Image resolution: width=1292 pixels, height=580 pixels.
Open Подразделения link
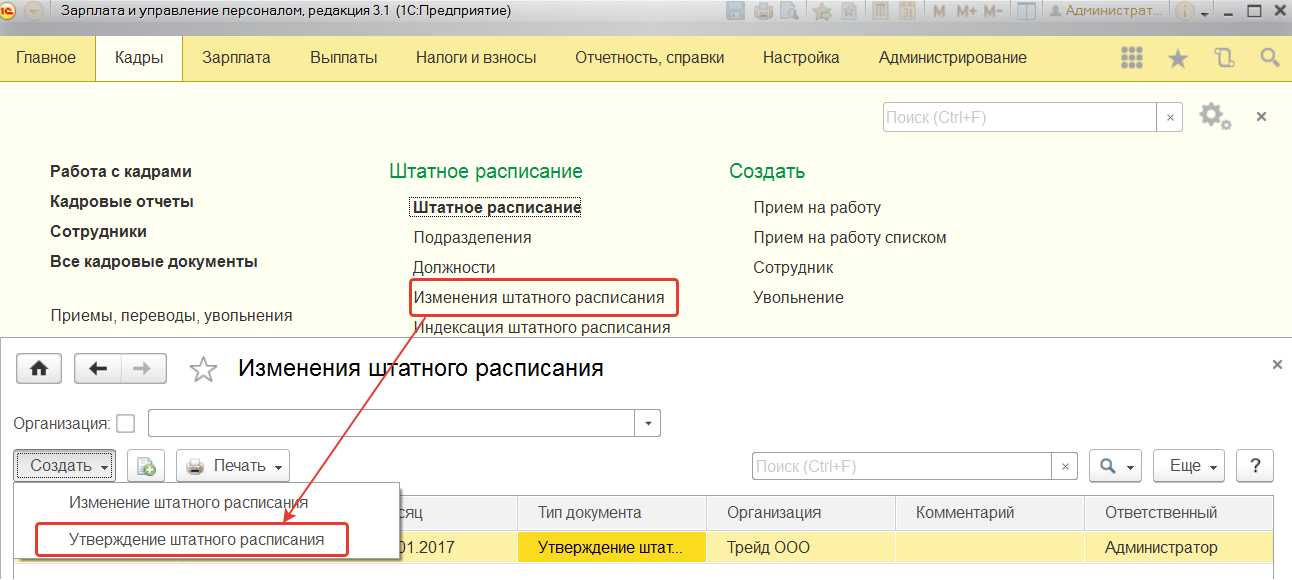tap(472, 238)
